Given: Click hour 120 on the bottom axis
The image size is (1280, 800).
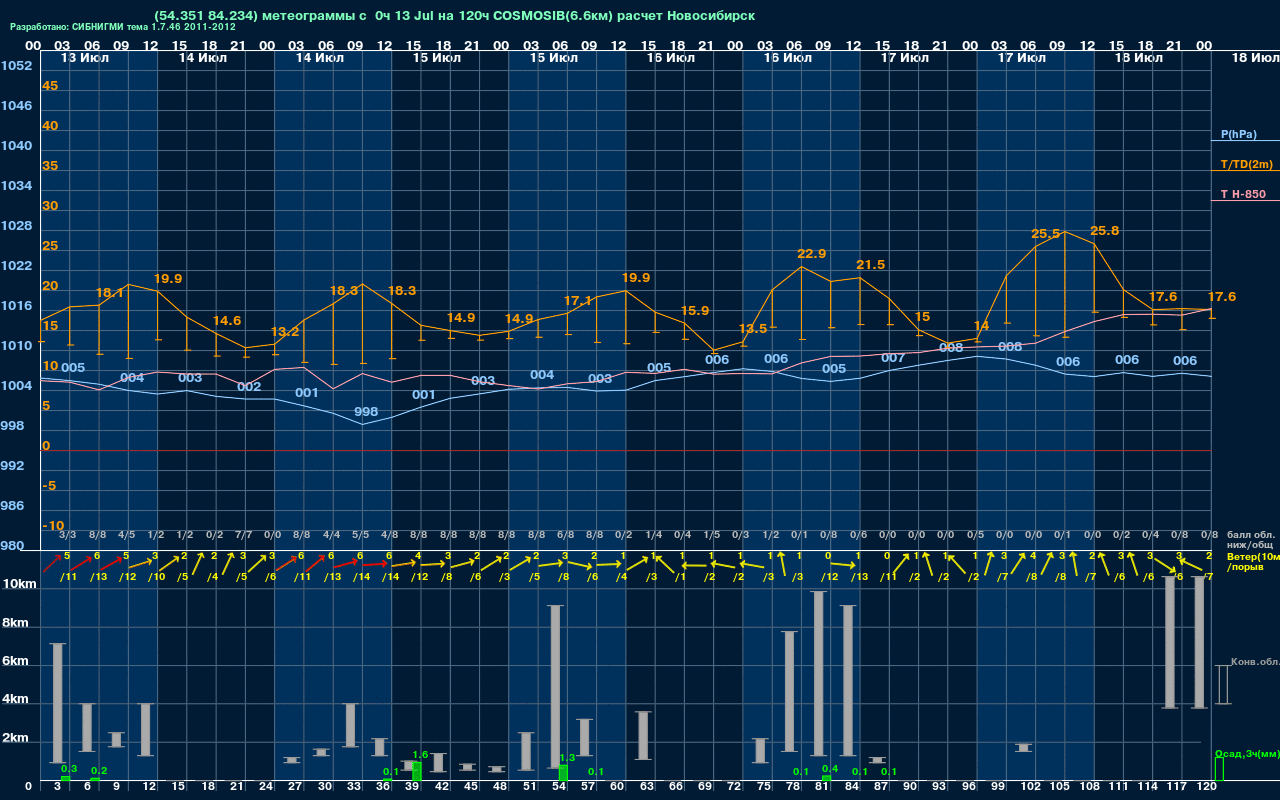Looking at the screenshot, I should (x=1206, y=788).
